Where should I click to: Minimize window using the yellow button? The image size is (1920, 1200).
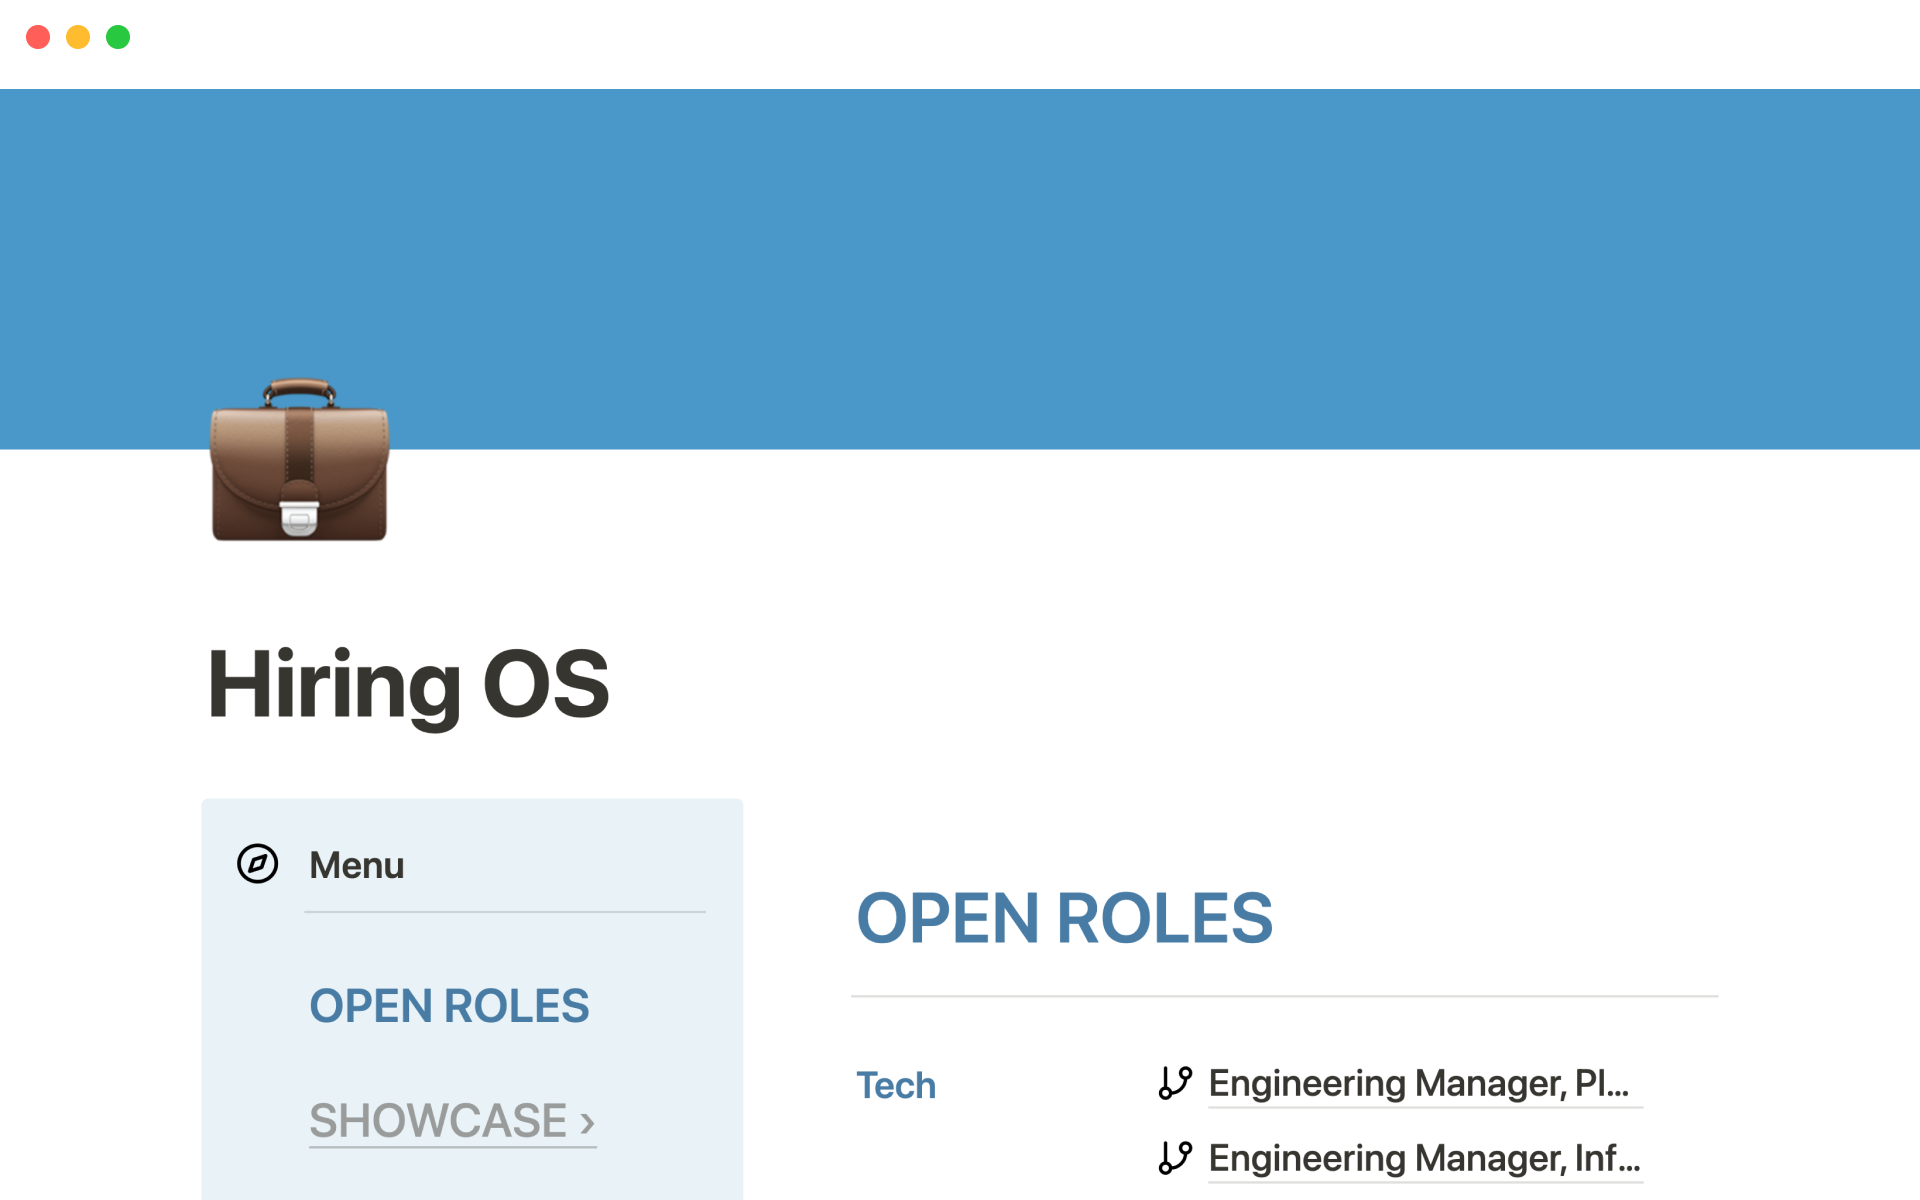tap(78, 37)
